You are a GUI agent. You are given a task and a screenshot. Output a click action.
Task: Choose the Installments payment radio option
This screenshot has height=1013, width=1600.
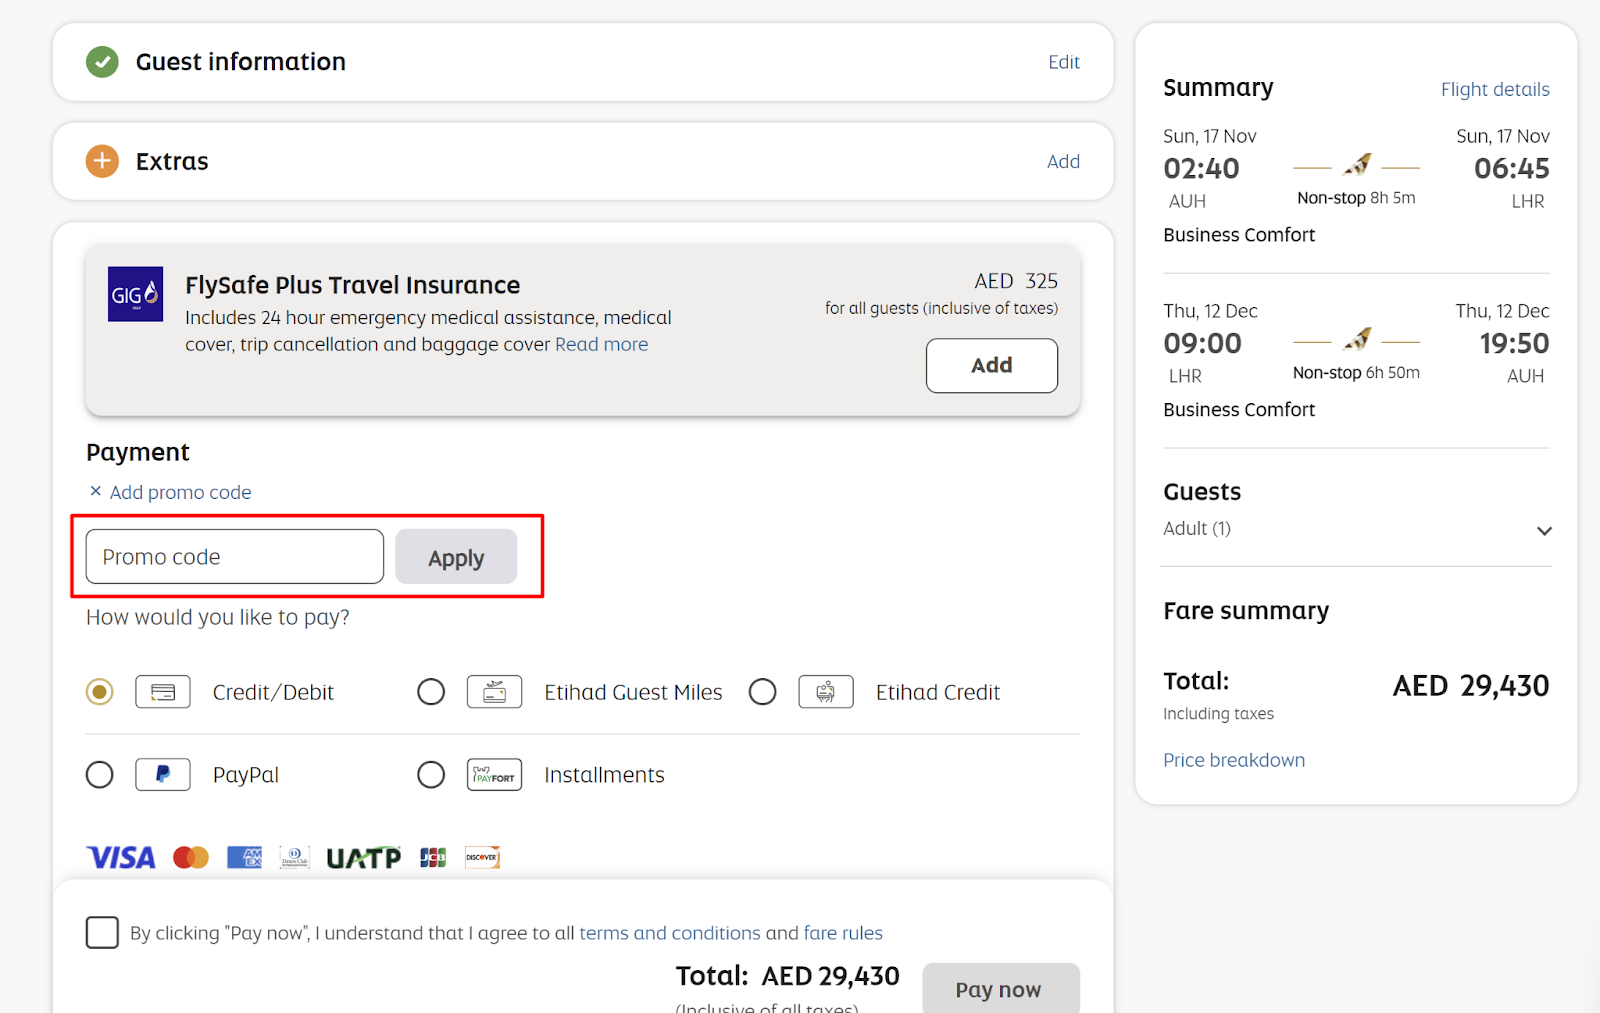point(431,775)
